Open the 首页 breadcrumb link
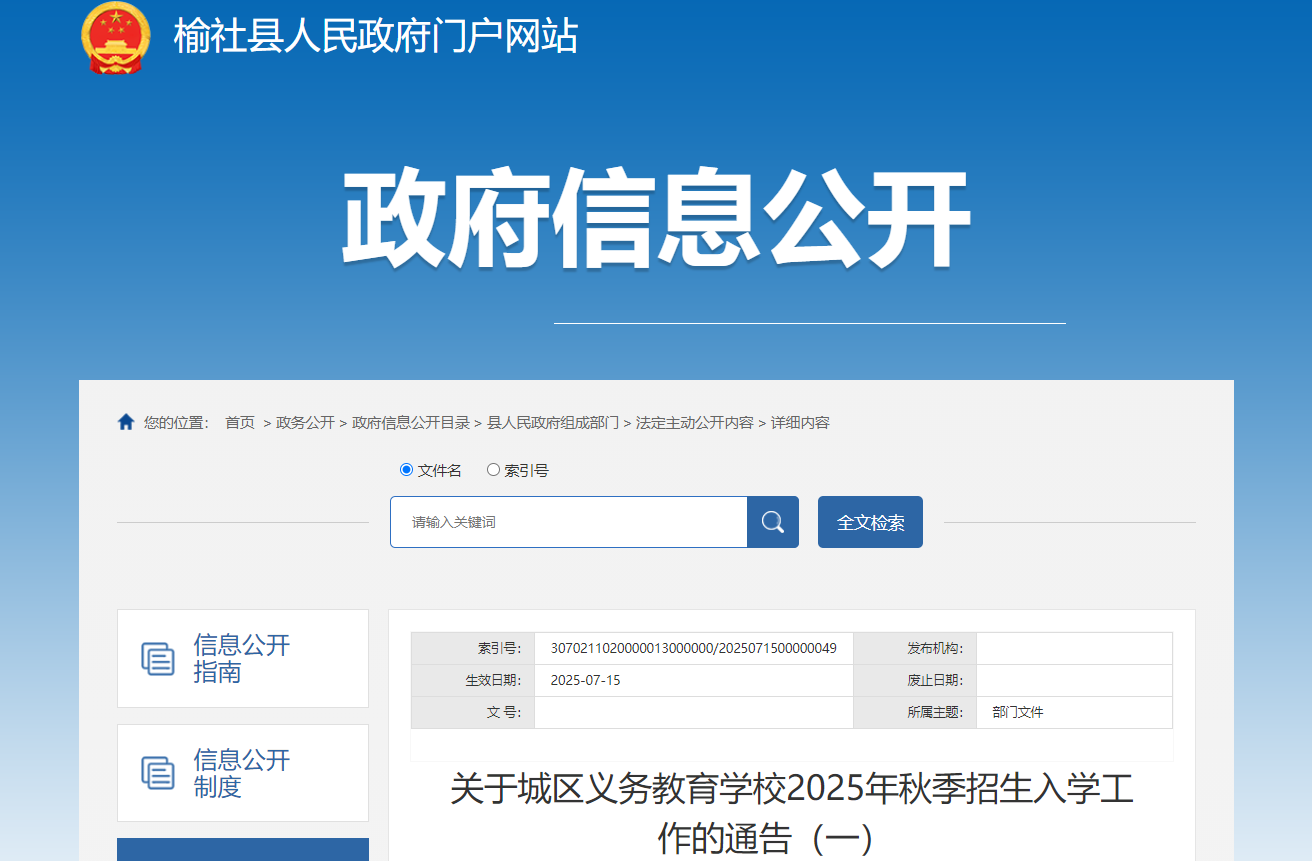 [240, 423]
